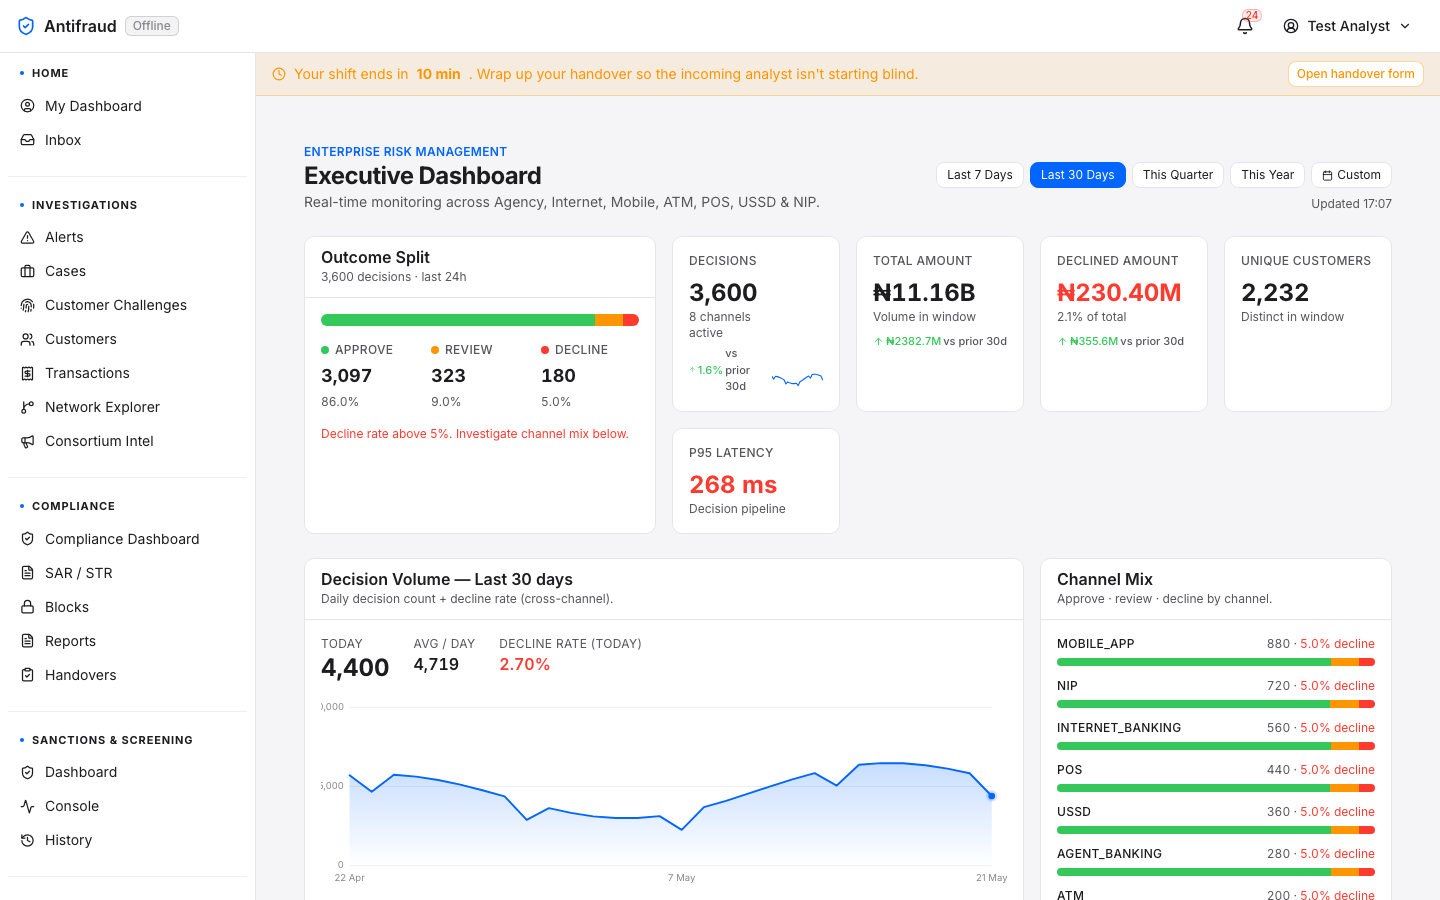Screen dimensions: 1440x900
Task: Click the MOBILE_APP channel bar
Action: [1216, 662]
